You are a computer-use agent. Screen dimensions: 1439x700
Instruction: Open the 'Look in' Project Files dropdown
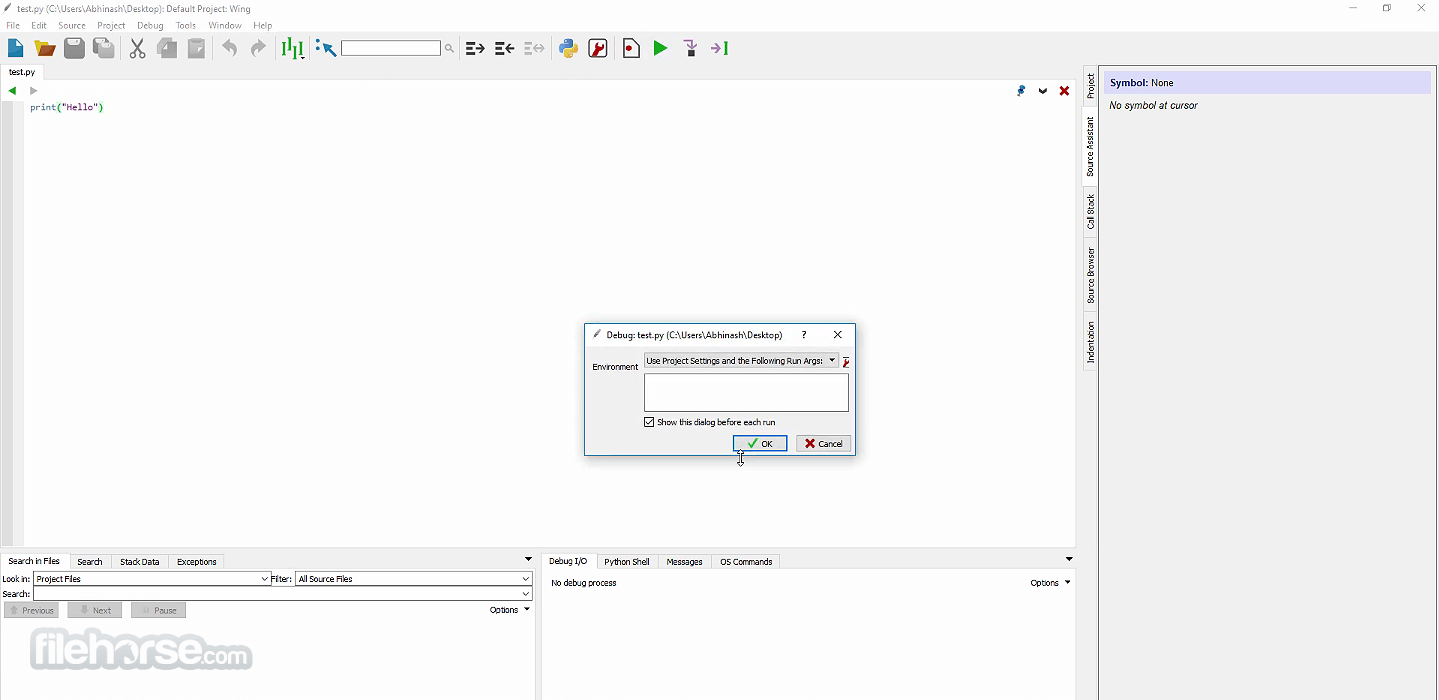click(x=152, y=579)
